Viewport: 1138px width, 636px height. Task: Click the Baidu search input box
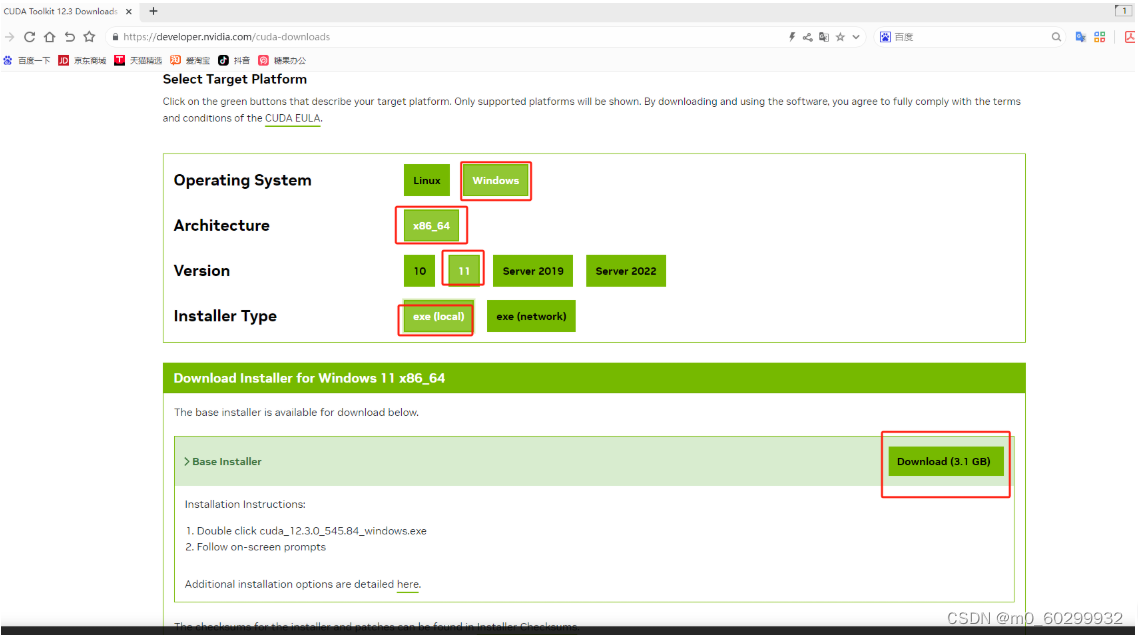(971, 37)
